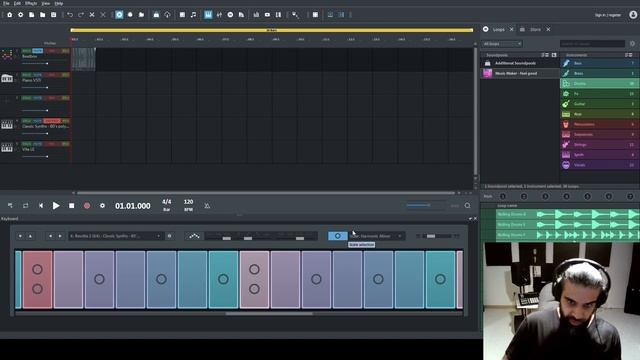Viewport: 640px width, 360px height.
Task: Switch to the Store tab
Action: click(535, 29)
